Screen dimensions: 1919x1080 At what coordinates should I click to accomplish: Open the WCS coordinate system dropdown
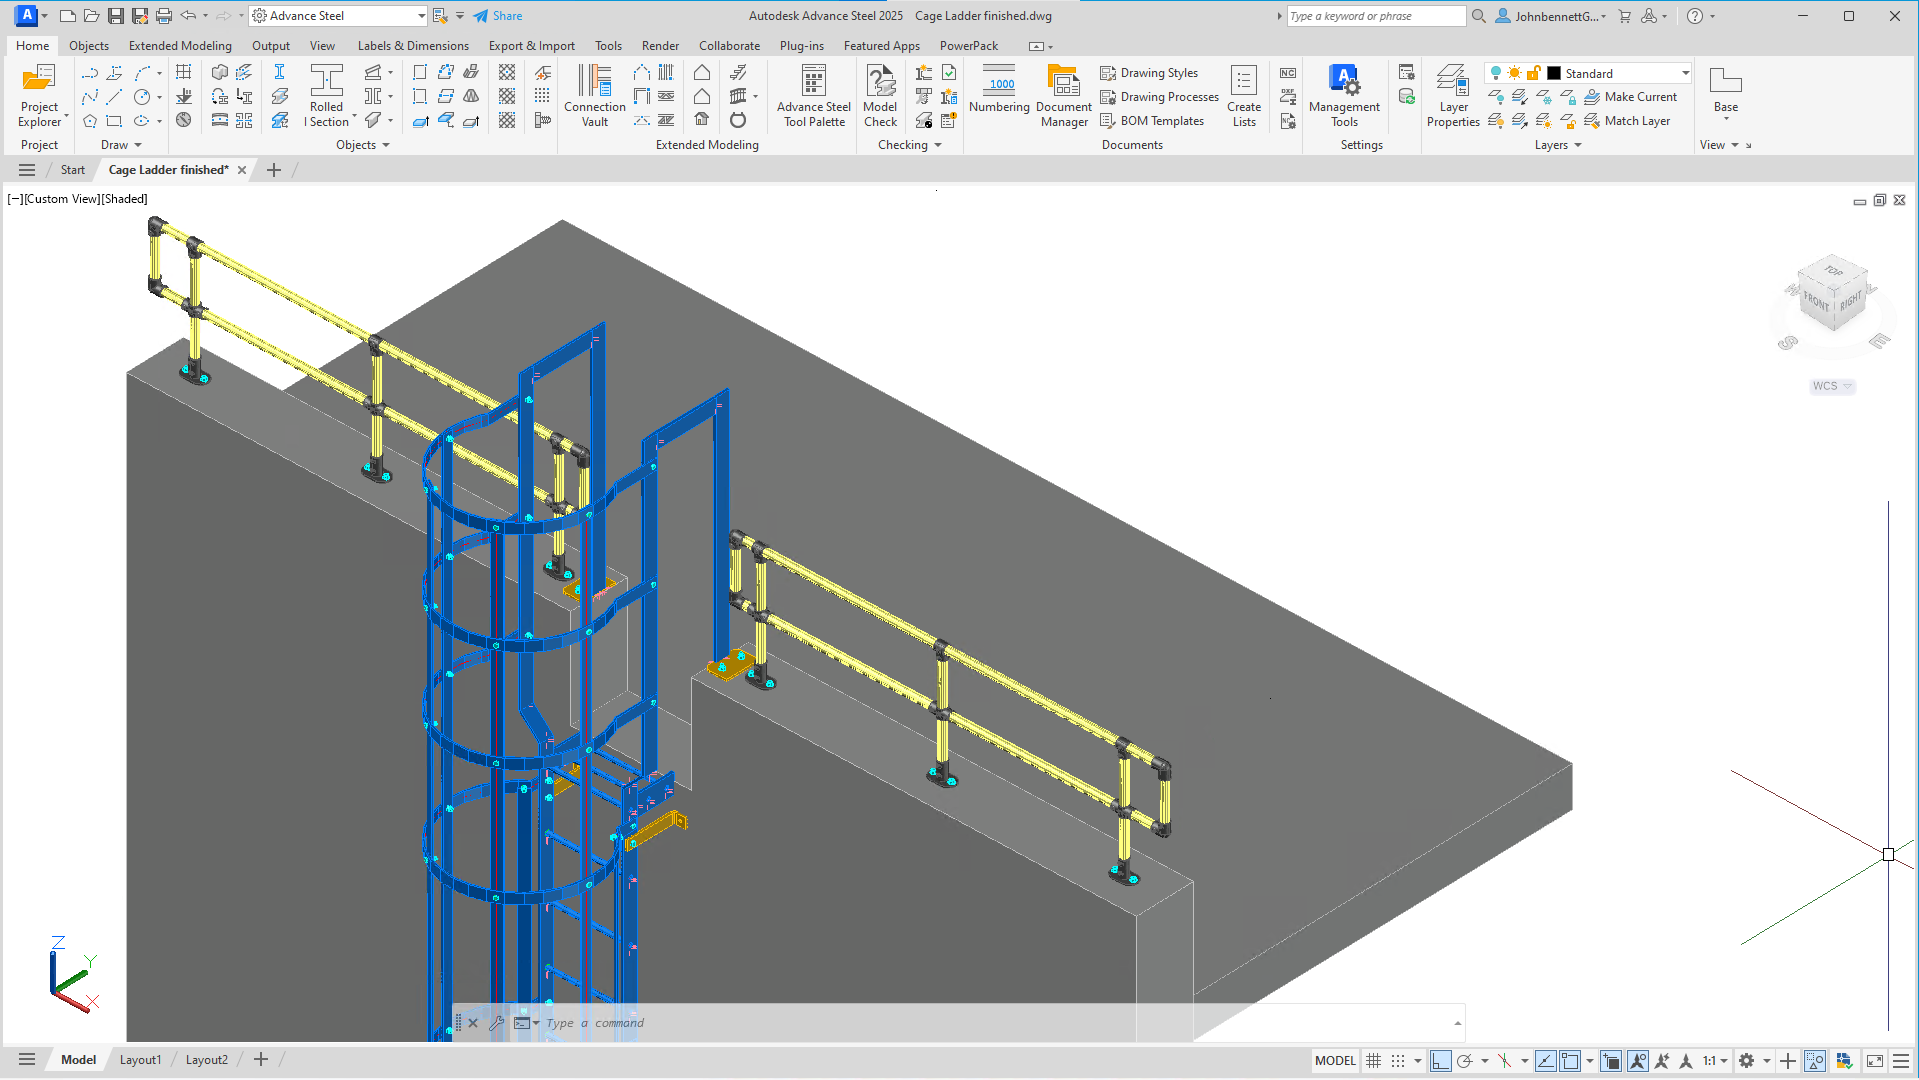tap(1833, 386)
